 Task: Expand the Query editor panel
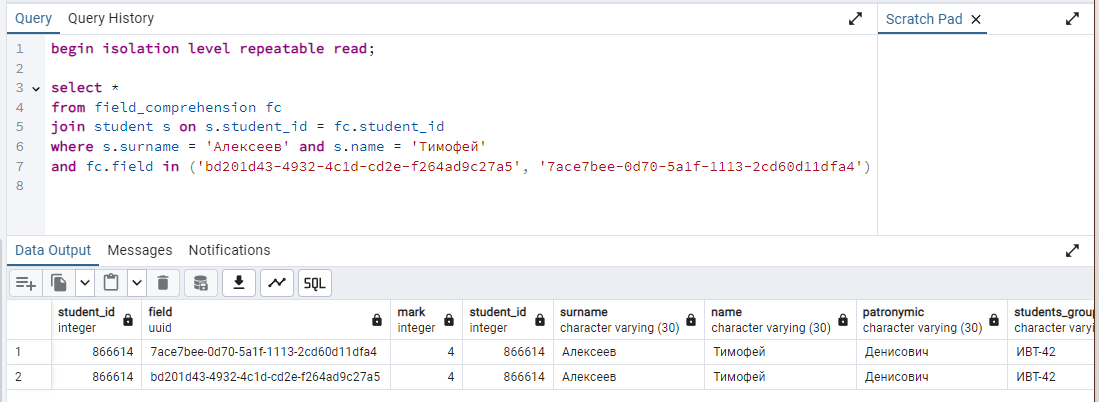856,19
